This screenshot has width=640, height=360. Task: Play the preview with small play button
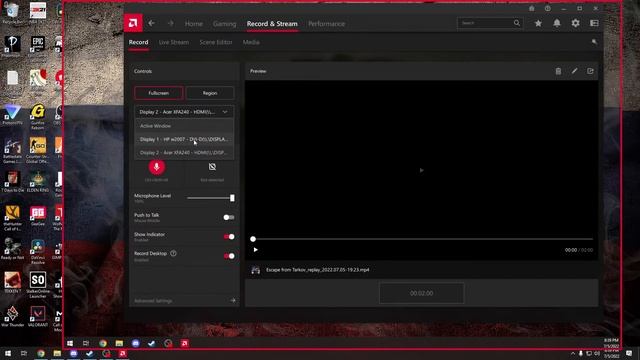tap(256, 250)
